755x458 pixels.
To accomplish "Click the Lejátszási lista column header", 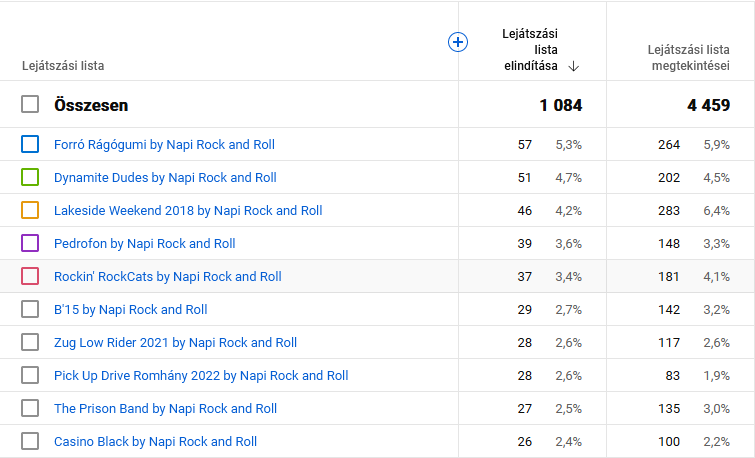I will click(63, 66).
